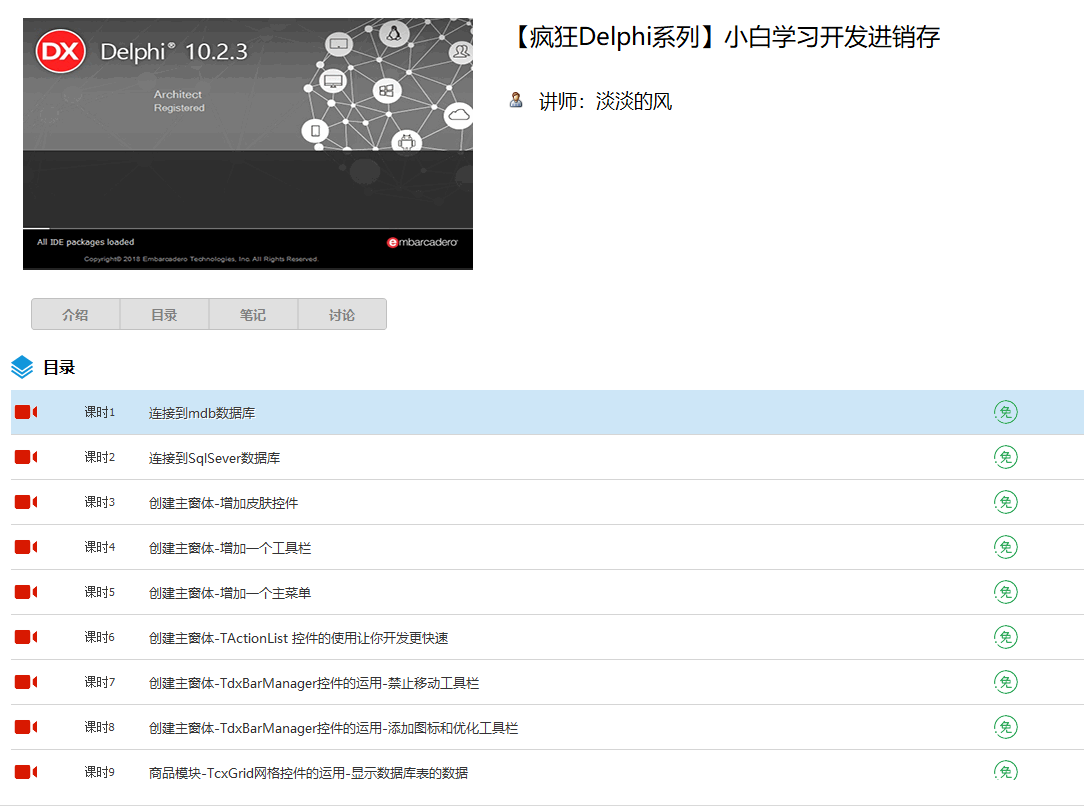Click the Delphi 10.2.3 course thumbnail
The width and height of the screenshot is (1084, 806).
pyautogui.click(x=247, y=144)
